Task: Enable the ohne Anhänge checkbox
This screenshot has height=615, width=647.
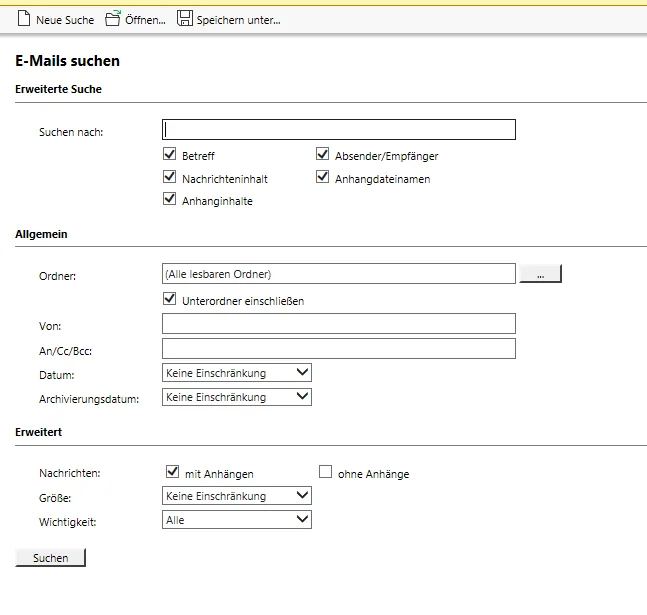Action: (326, 472)
